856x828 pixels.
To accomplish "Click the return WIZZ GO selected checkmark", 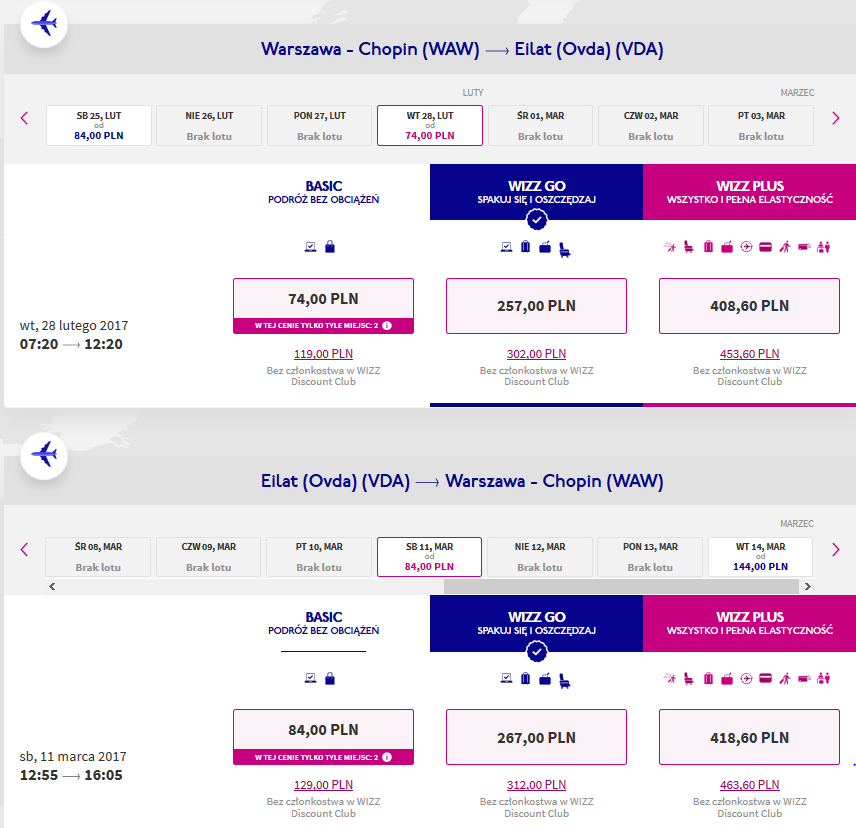I will [537, 652].
